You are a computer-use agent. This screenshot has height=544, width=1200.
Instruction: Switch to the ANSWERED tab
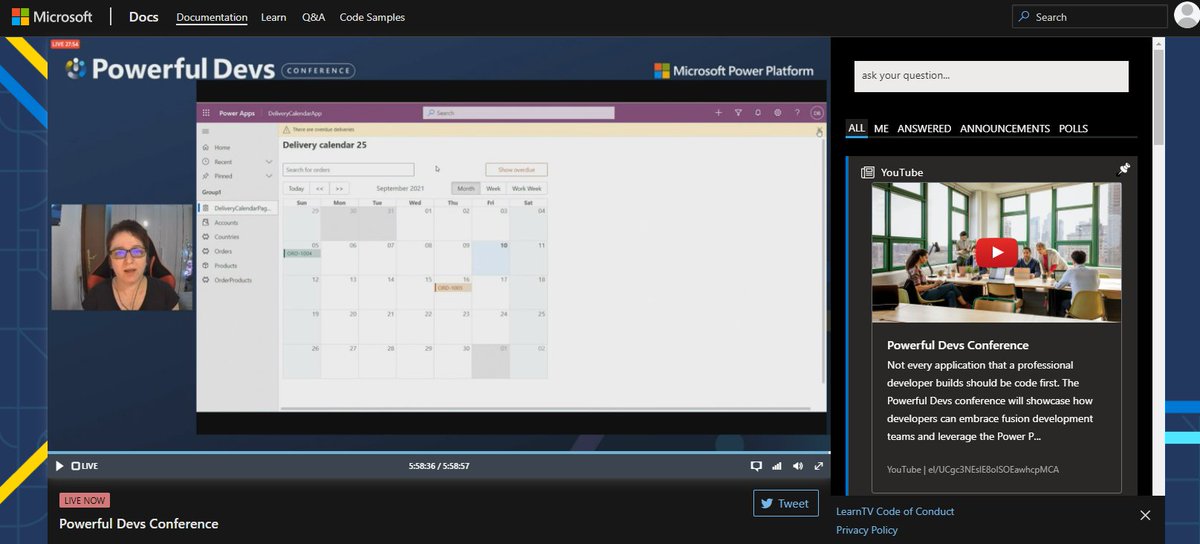924,128
